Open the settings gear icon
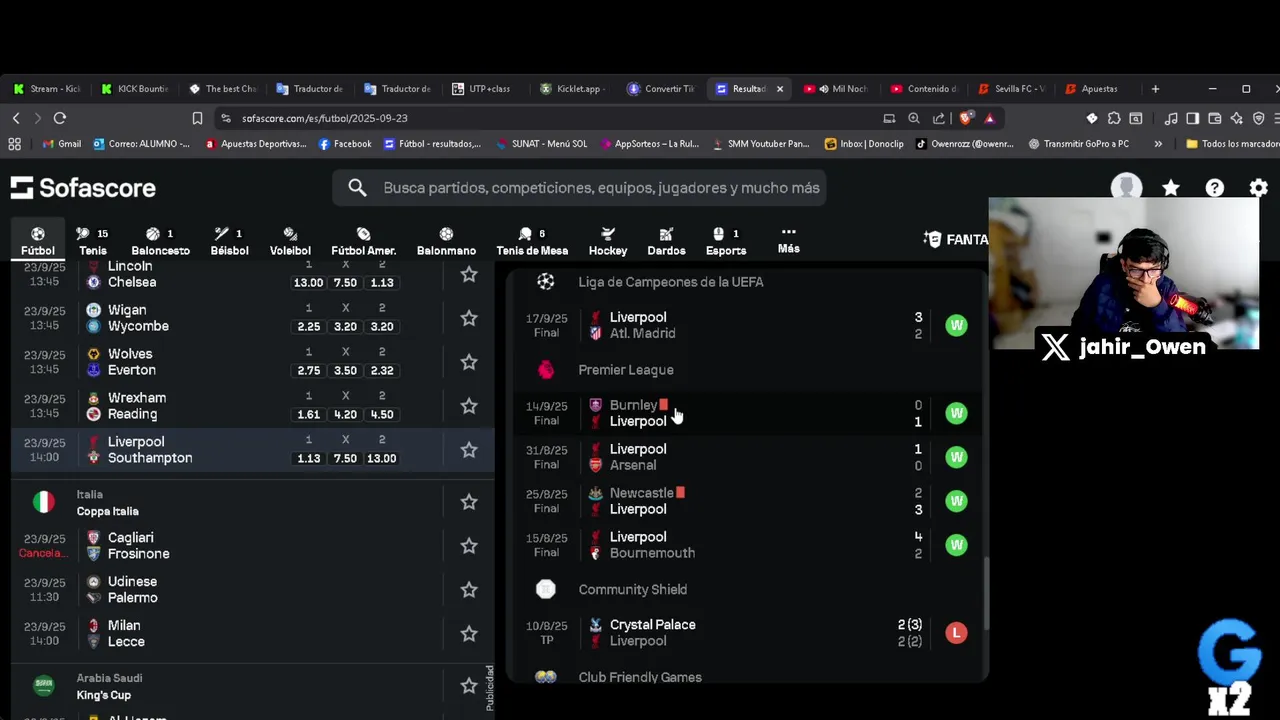The width and height of the screenshot is (1280, 720). point(1259,188)
